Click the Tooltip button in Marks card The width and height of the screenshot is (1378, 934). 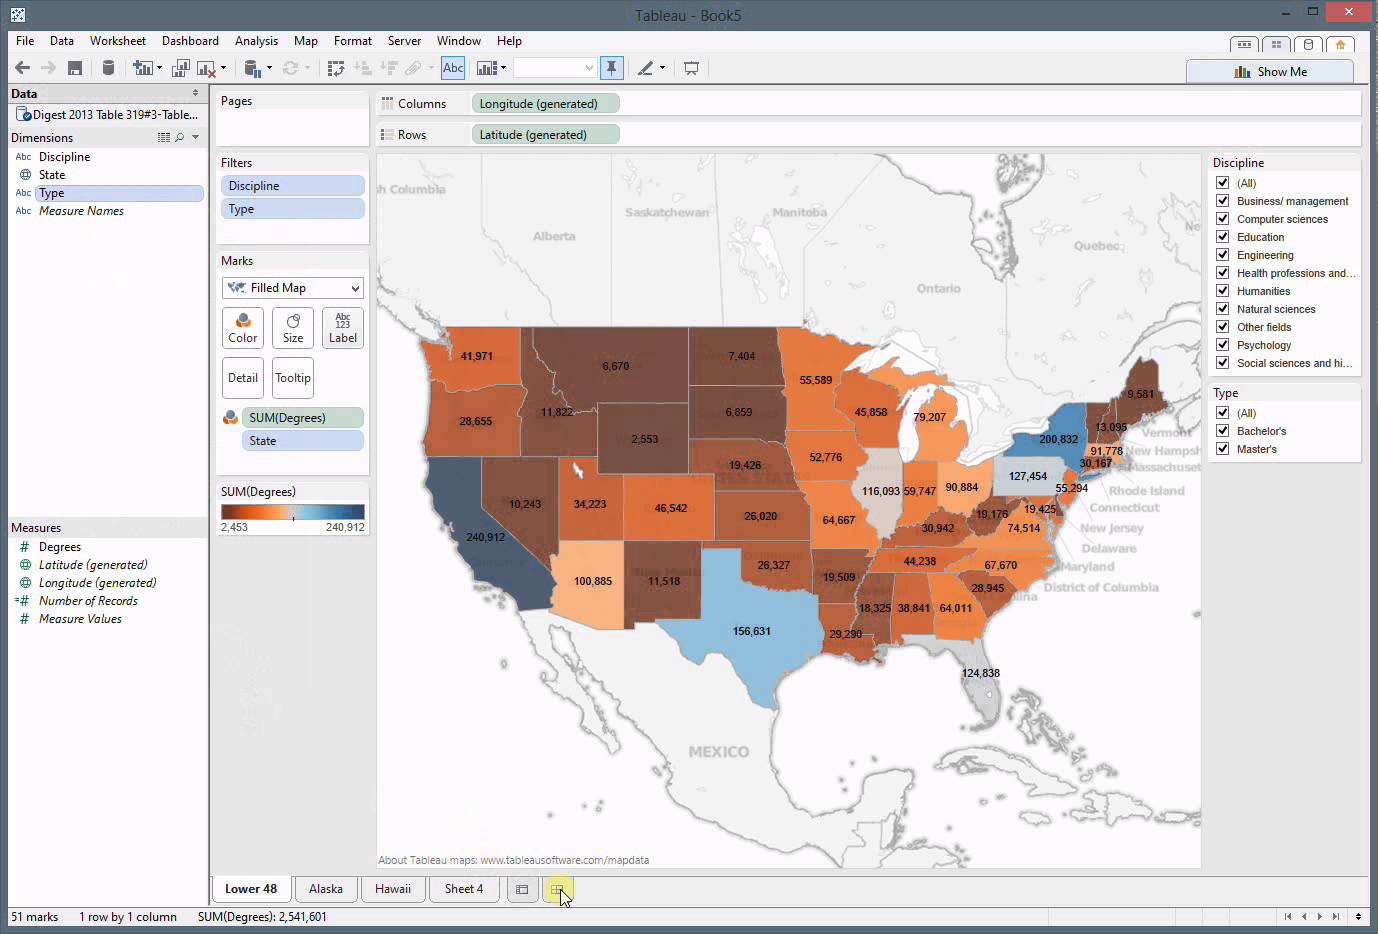point(293,378)
